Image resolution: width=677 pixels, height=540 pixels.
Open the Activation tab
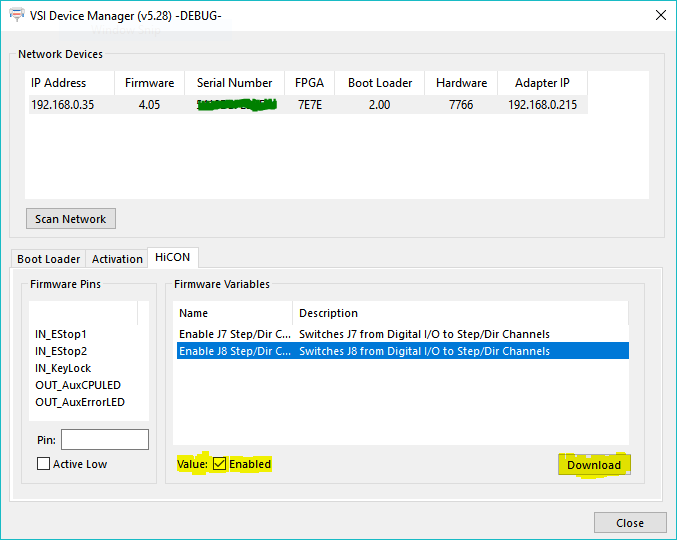click(x=117, y=259)
